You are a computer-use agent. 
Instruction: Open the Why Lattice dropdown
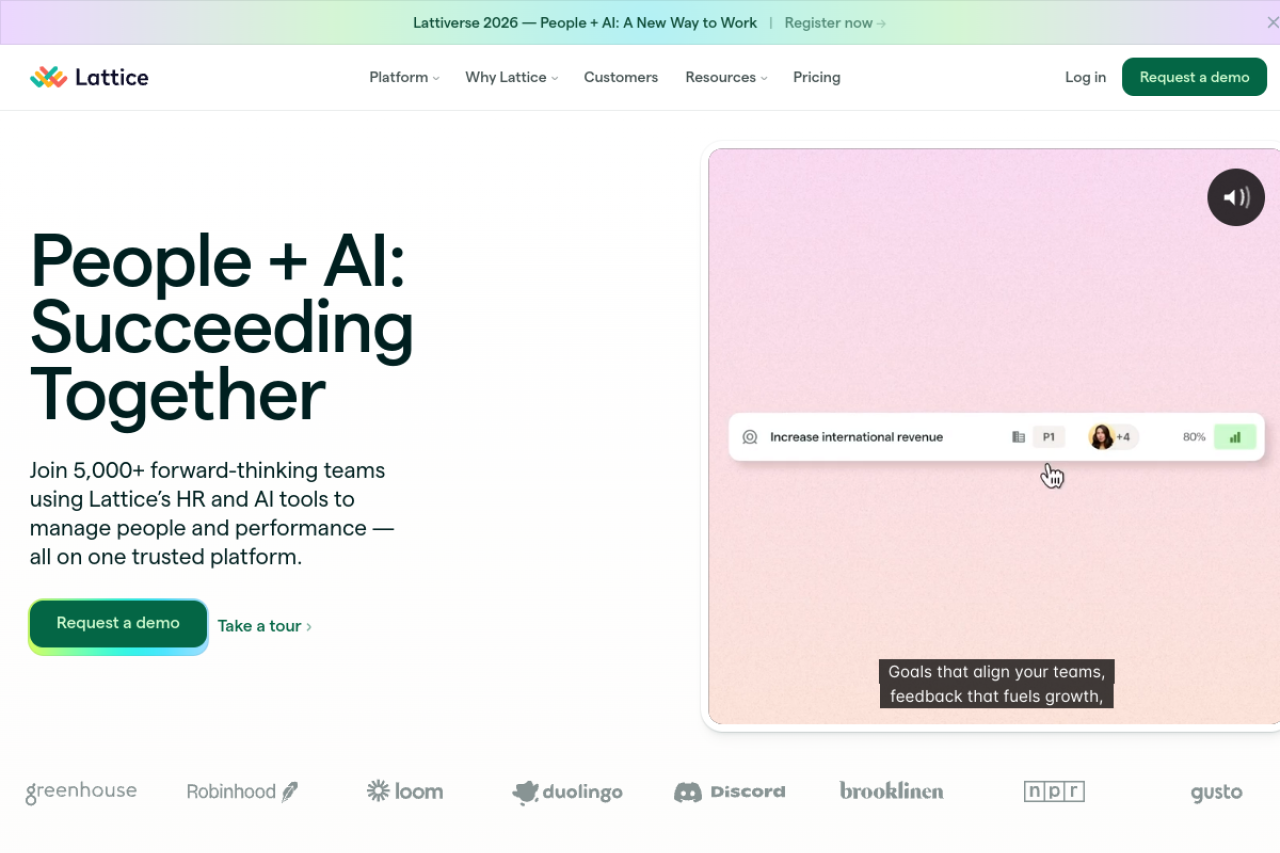(511, 77)
